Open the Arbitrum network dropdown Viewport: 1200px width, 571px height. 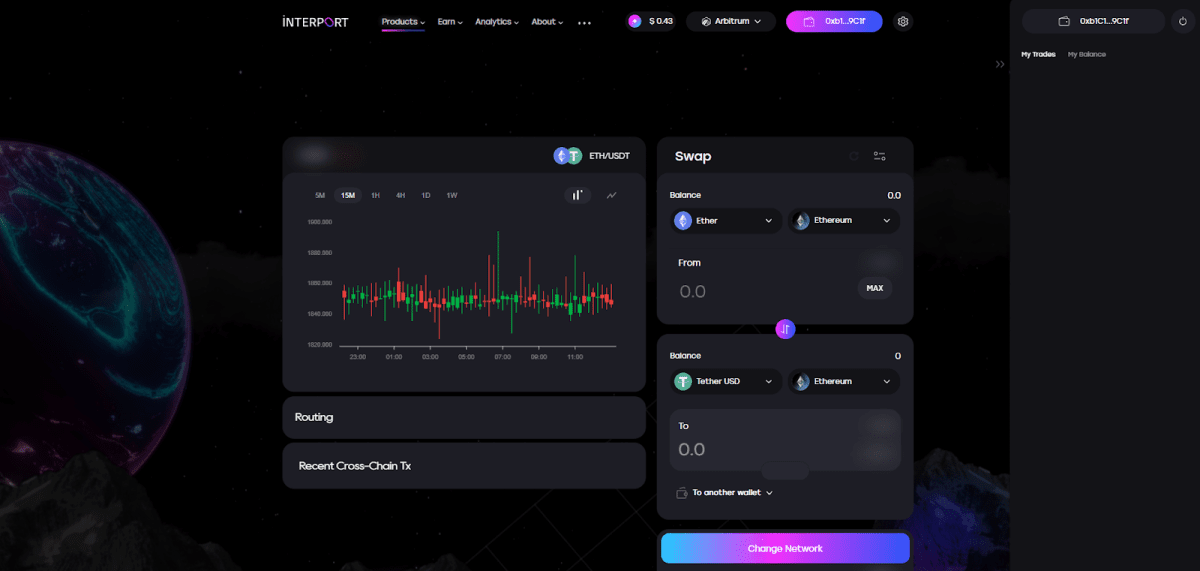(731, 21)
